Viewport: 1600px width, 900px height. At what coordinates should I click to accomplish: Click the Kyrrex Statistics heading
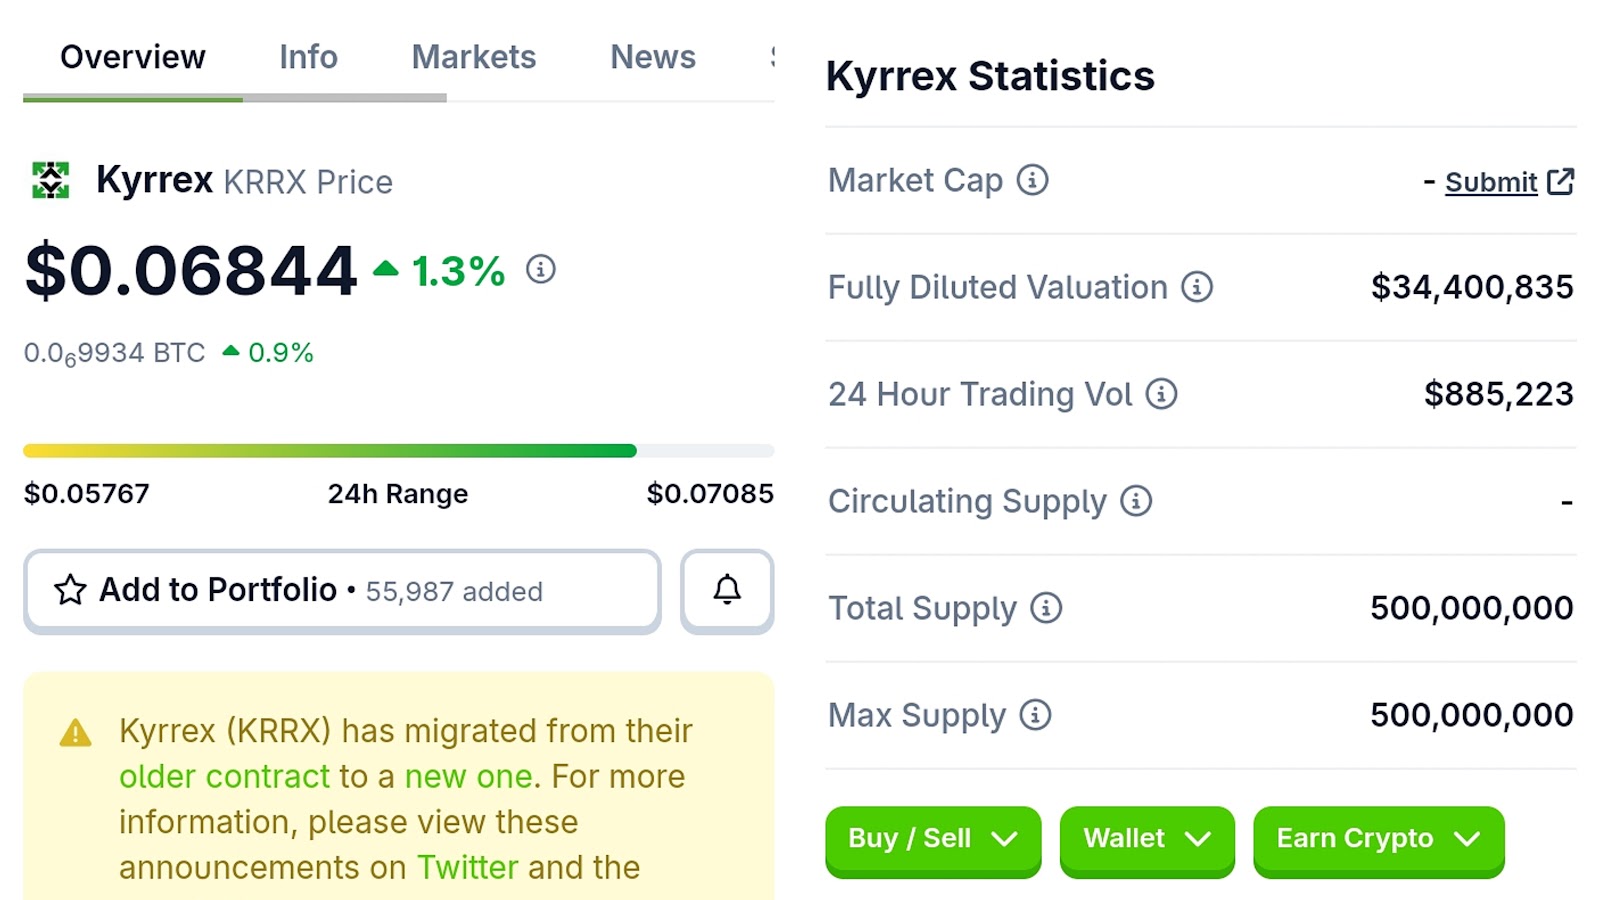pyautogui.click(x=990, y=76)
